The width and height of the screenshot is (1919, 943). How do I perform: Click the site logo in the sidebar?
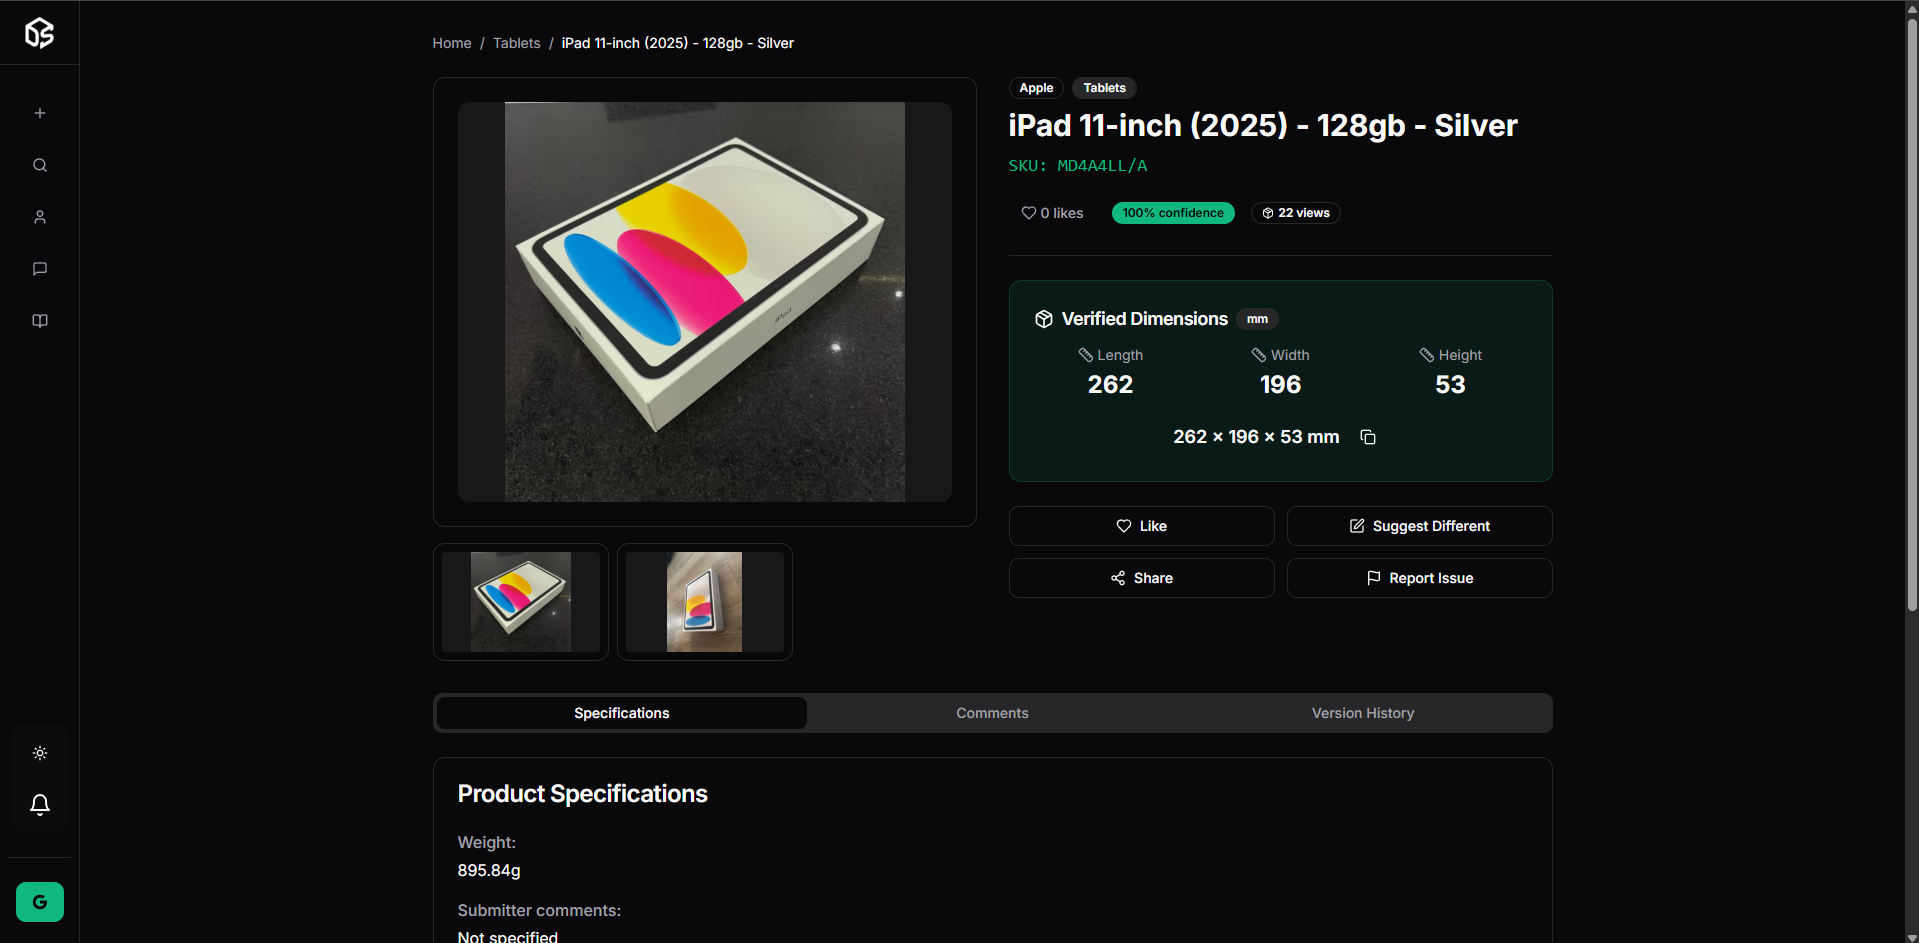[39, 33]
